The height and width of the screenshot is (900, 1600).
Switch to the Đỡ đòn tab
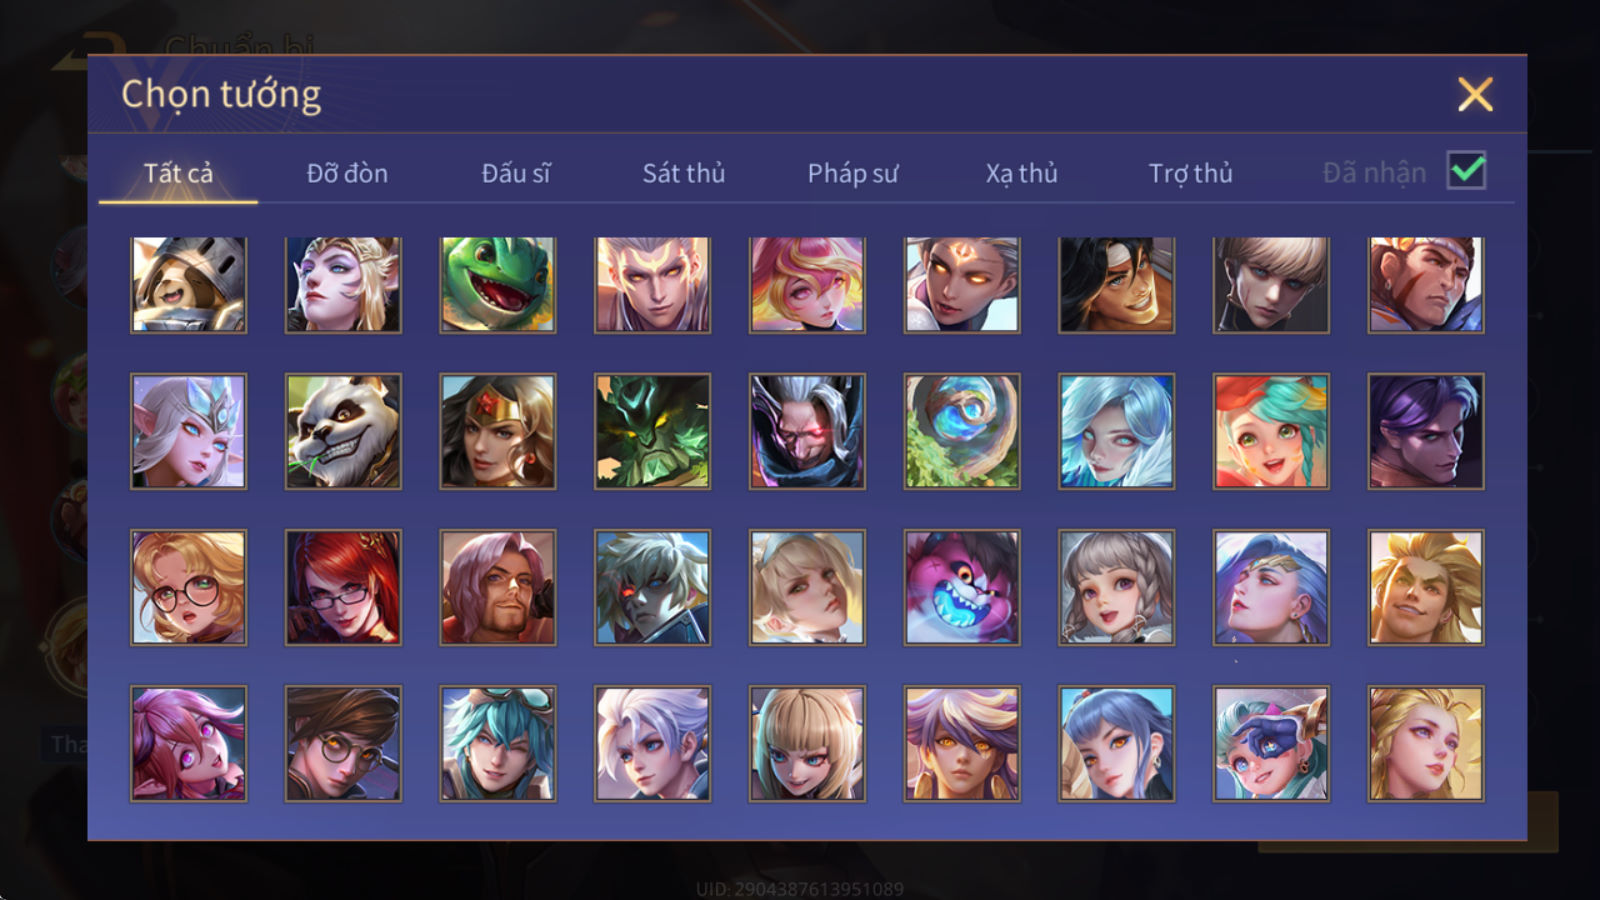pos(347,173)
